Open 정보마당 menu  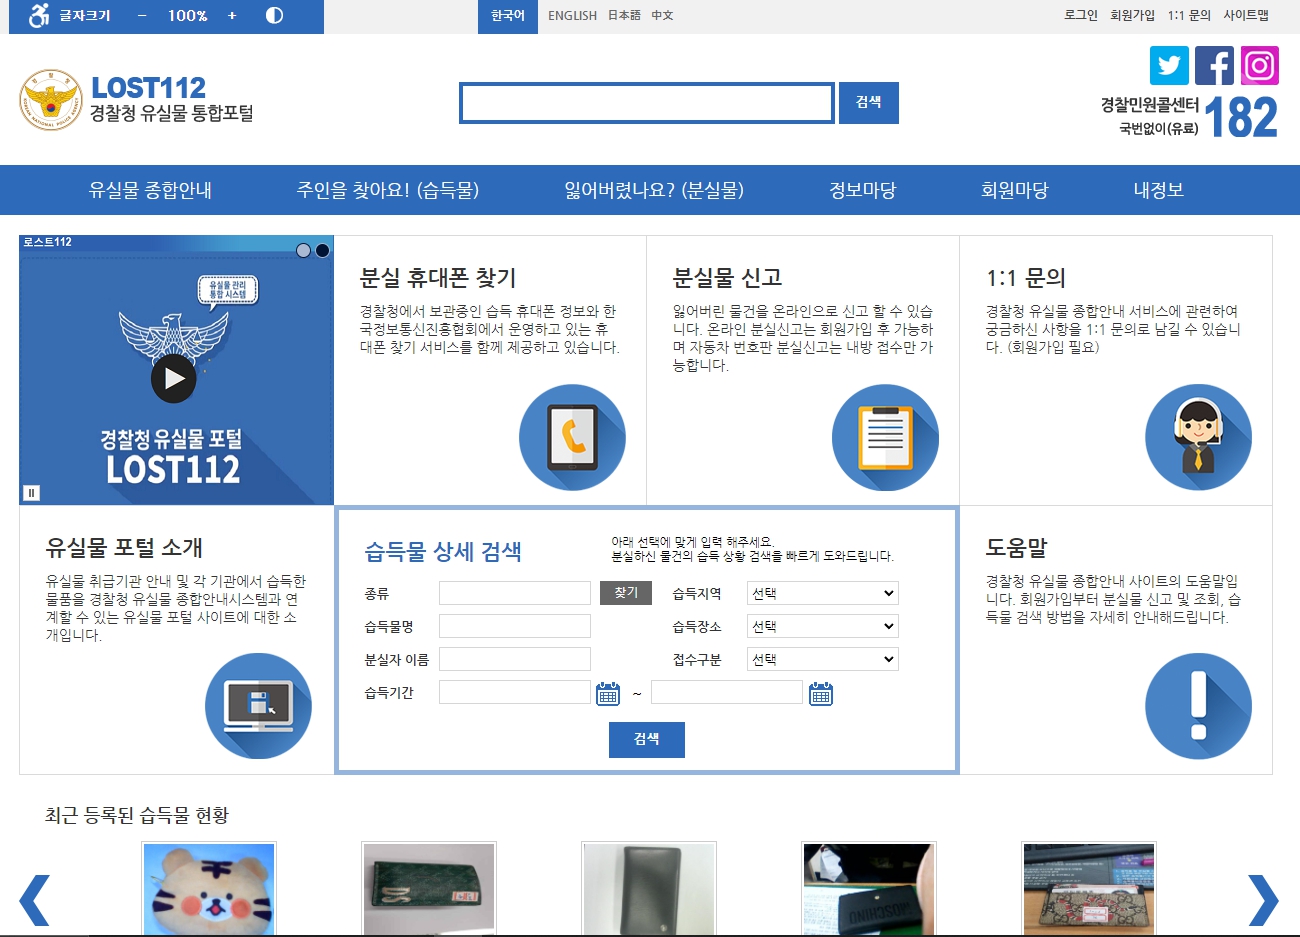[x=863, y=190]
